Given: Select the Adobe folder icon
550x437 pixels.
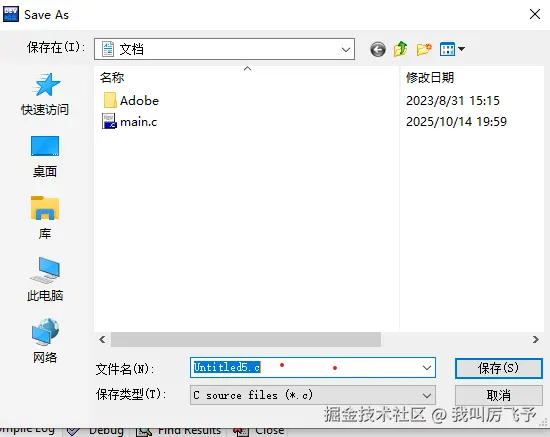Looking at the screenshot, I should click(x=110, y=100).
